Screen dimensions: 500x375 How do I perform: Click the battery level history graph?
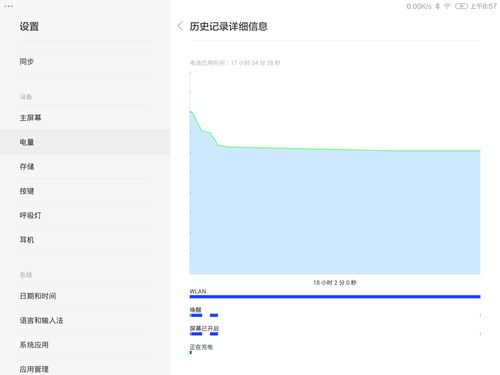tap(335, 173)
